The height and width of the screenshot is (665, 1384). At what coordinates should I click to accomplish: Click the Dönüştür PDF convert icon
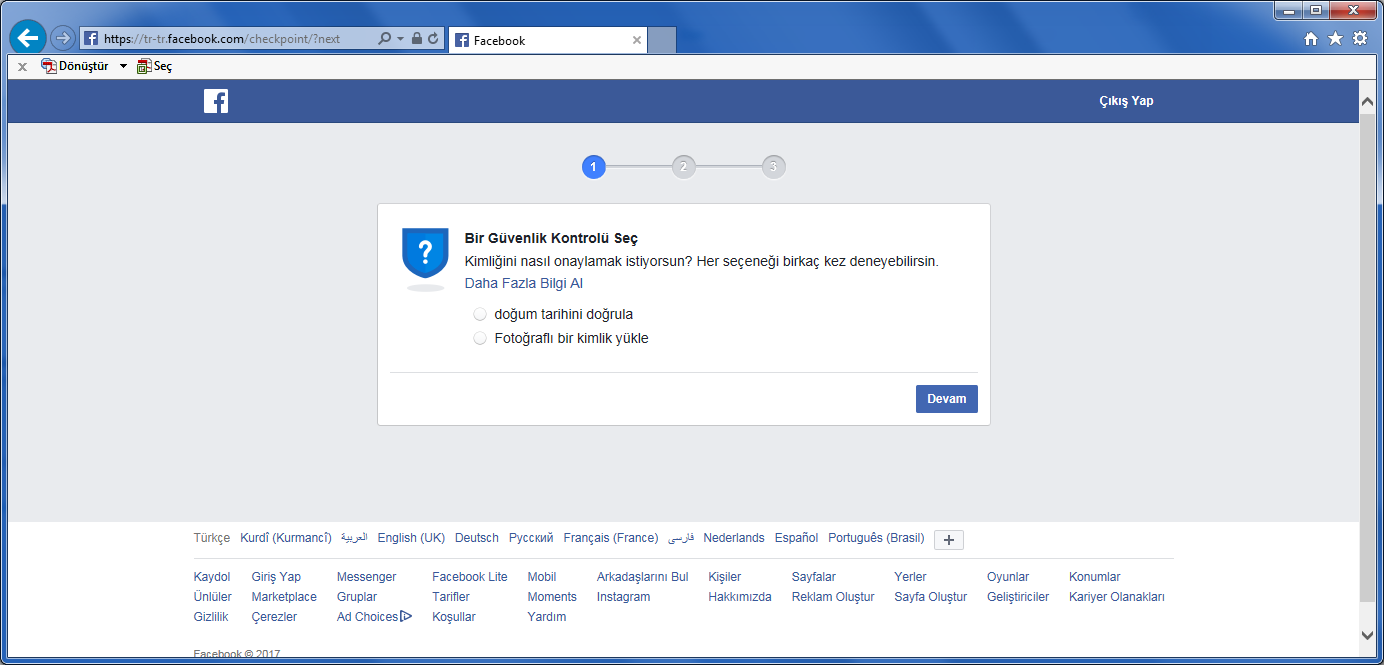click(49, 66)
